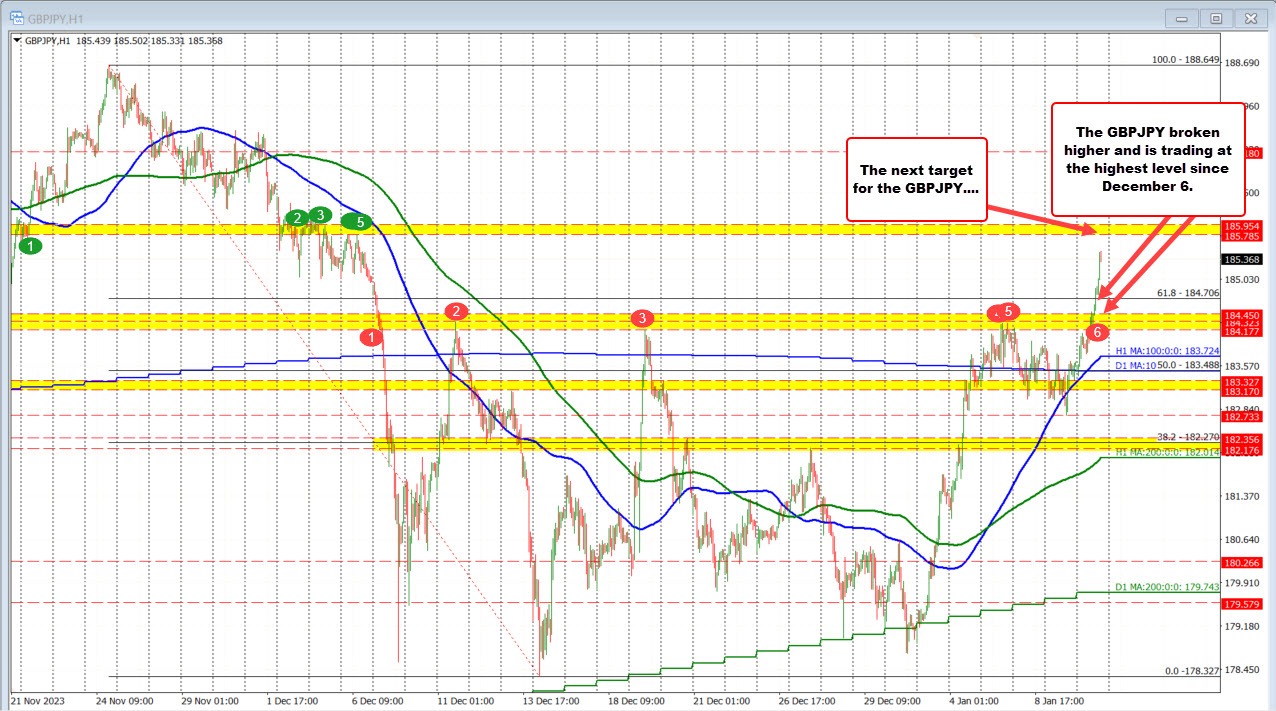
Task: Click the red "5" marker near 4 Jan
Action: tap(1008, 312)
